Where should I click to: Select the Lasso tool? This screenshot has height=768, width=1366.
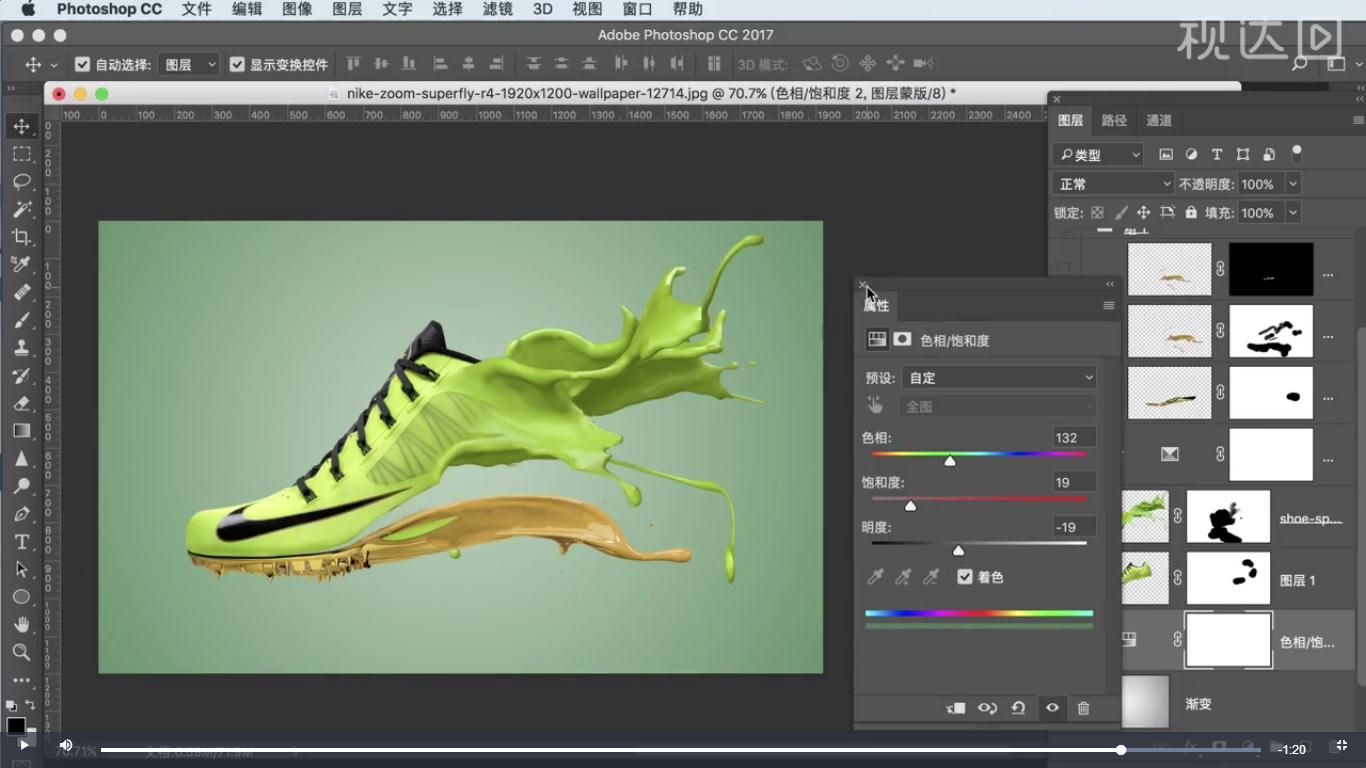click(x=21, y=182)
